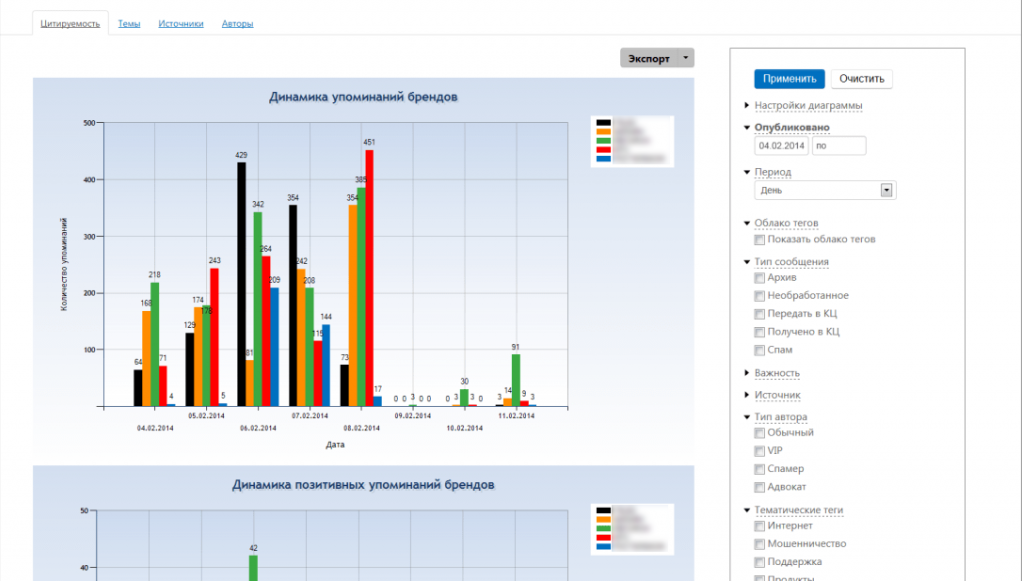Click the 11.02.2014 date axis label

(516, 416)
